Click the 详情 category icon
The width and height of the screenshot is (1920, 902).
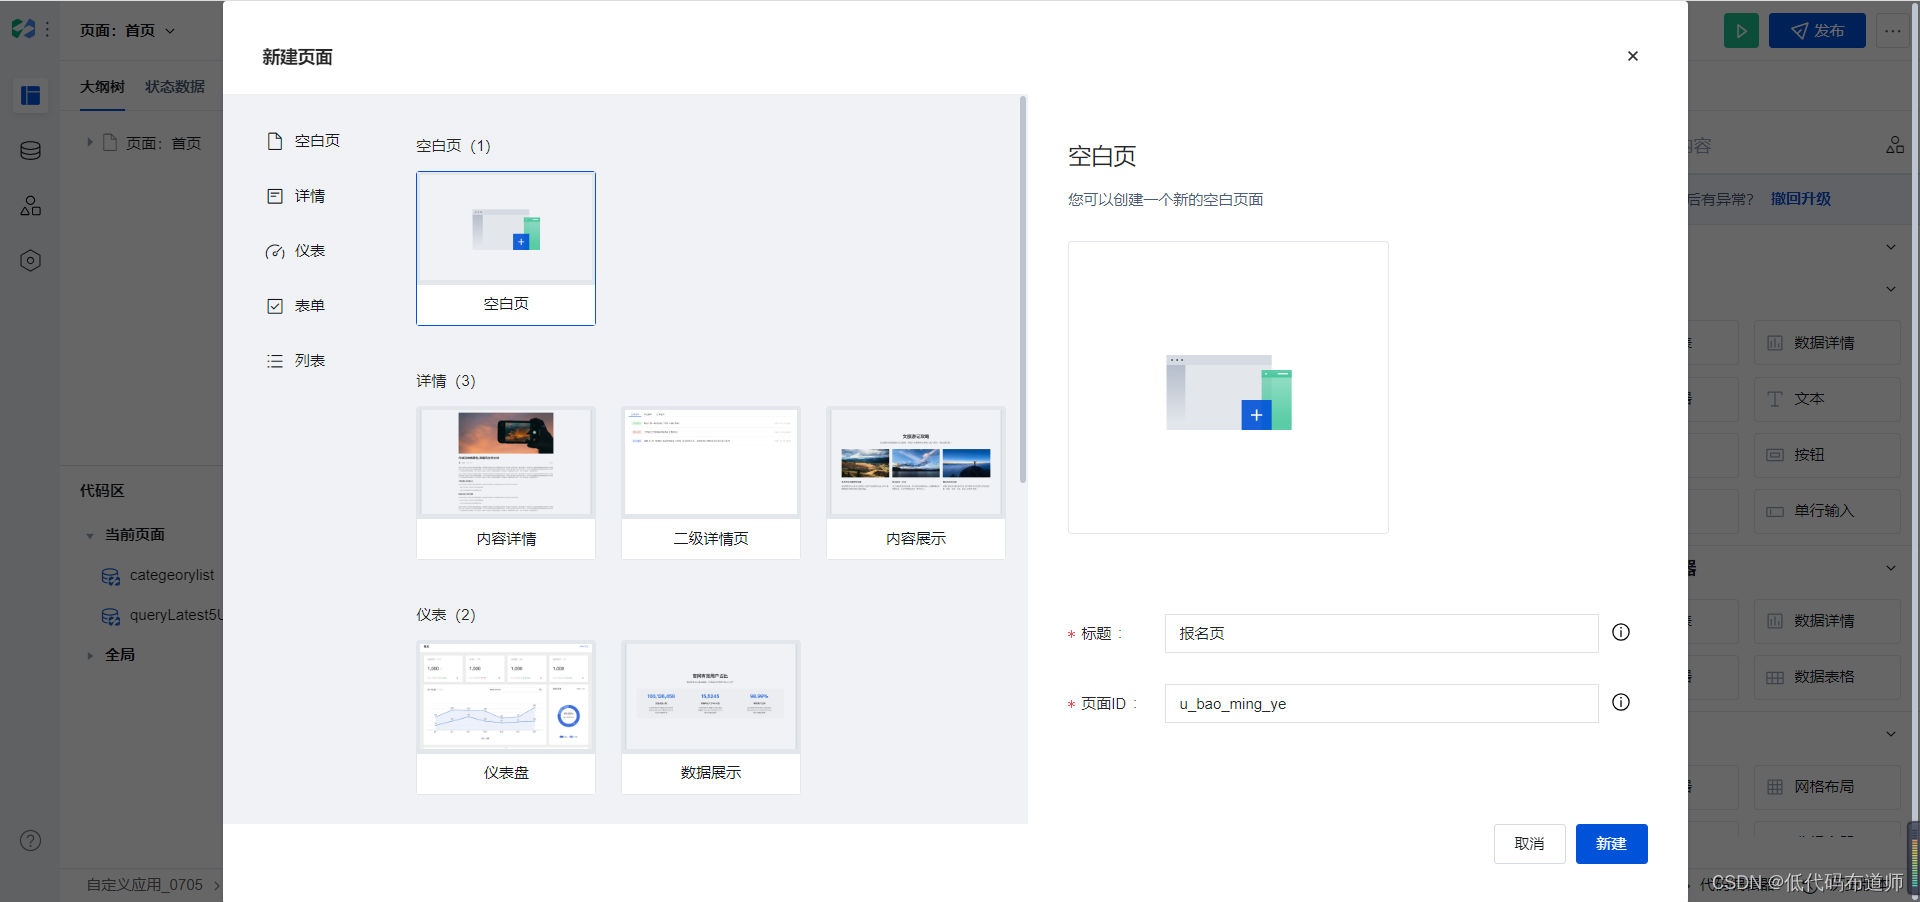click(x=275, y=196)
